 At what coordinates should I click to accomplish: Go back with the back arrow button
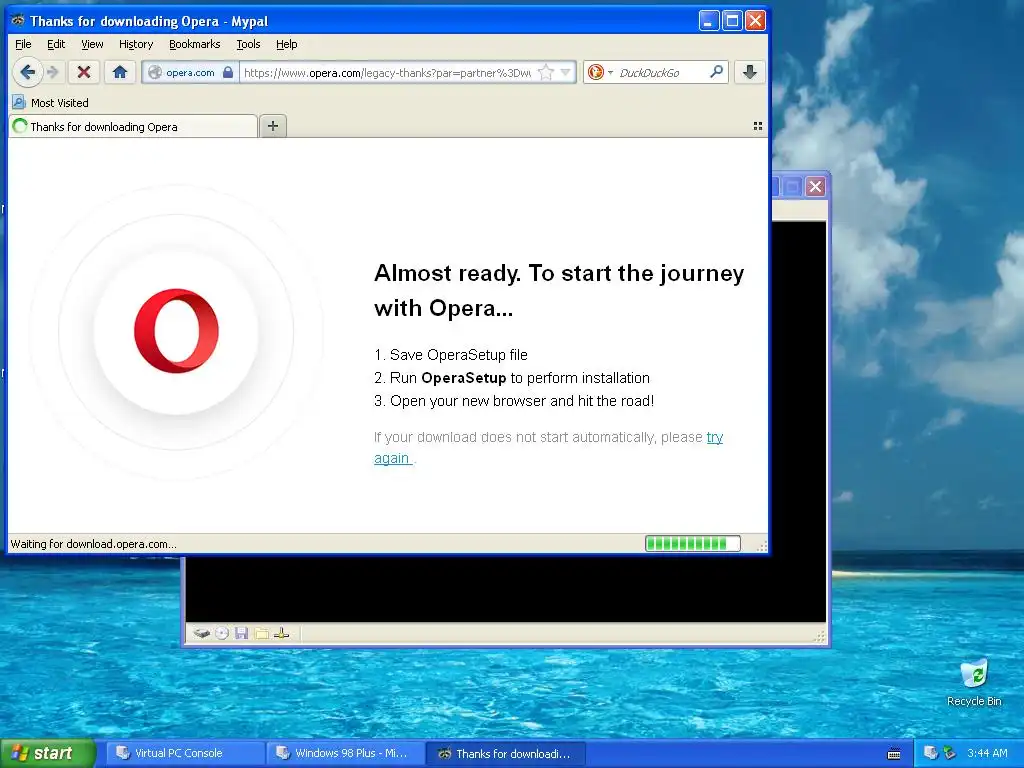point(27,72)
